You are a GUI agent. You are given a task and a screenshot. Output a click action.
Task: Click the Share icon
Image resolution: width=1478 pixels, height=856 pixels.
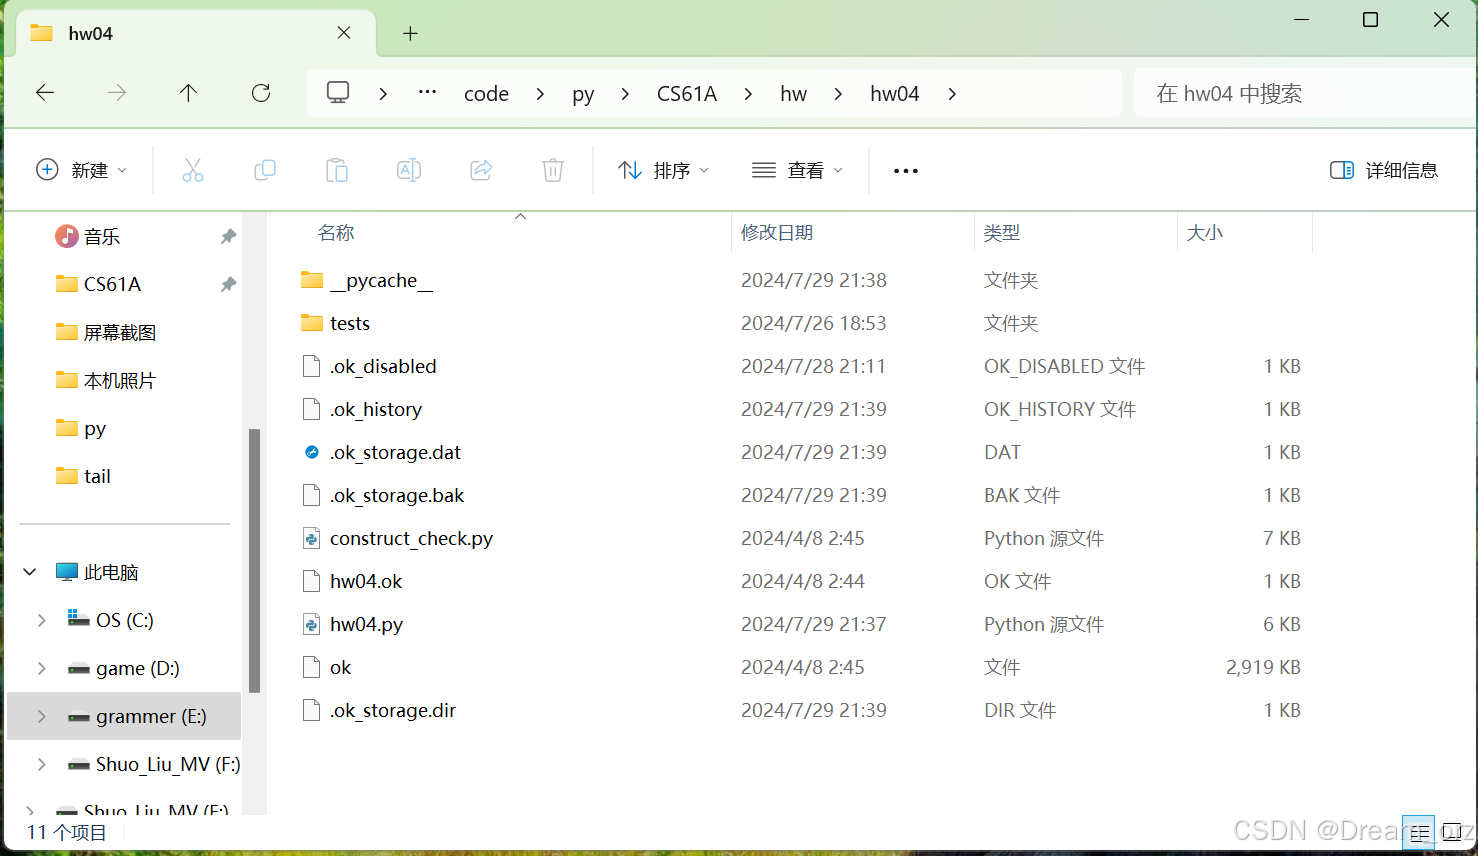480,170
